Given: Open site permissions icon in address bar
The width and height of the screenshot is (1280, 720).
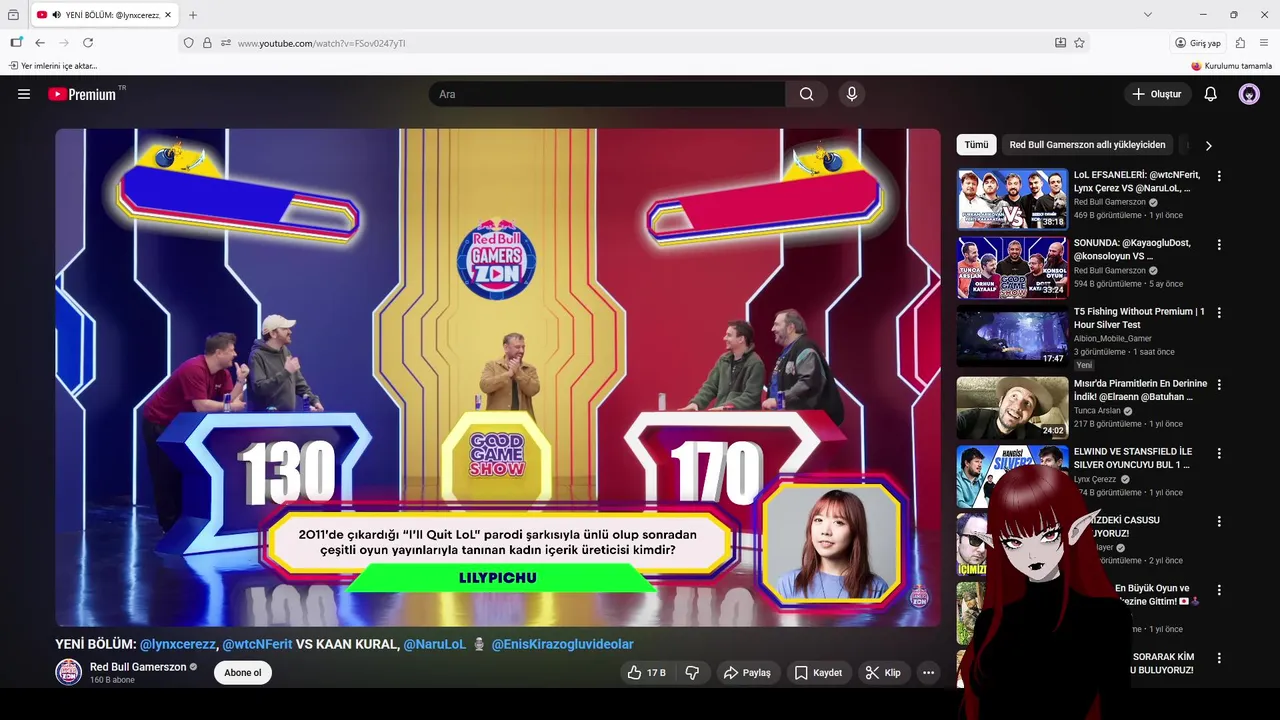Looking at the screenshot, I should [226, 43].
